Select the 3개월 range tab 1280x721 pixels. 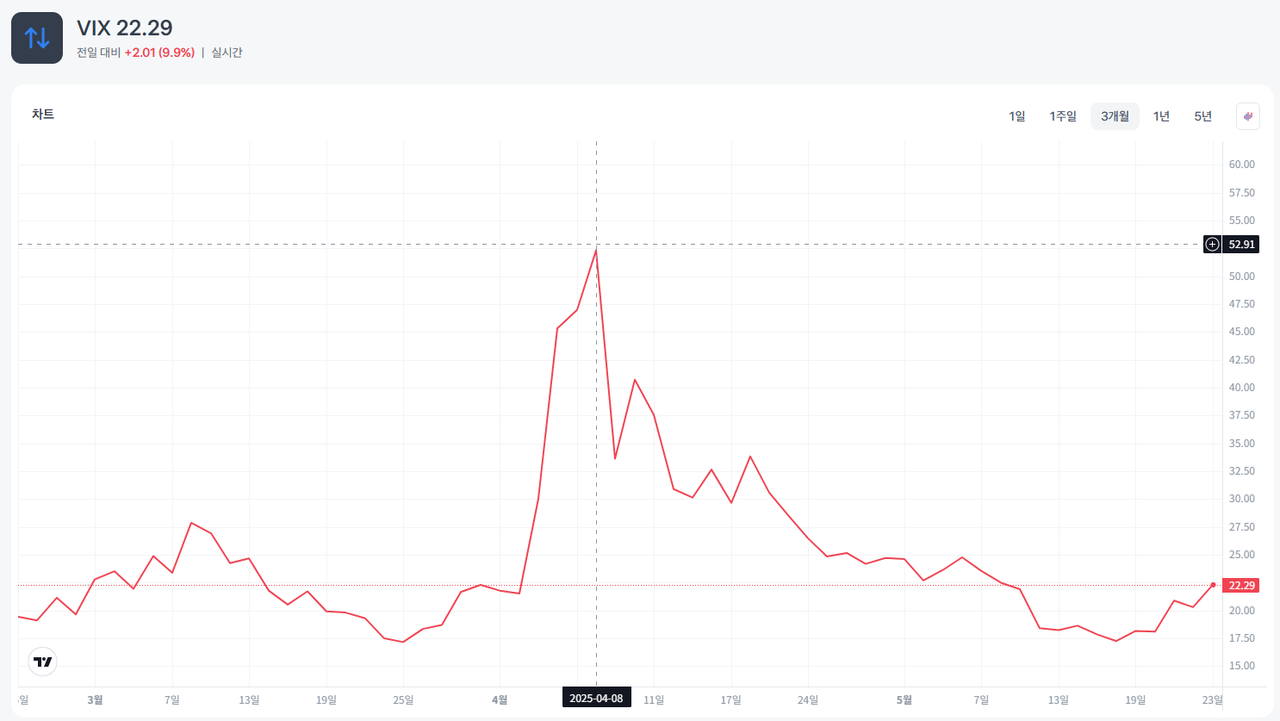click(x=1115, y=116)
